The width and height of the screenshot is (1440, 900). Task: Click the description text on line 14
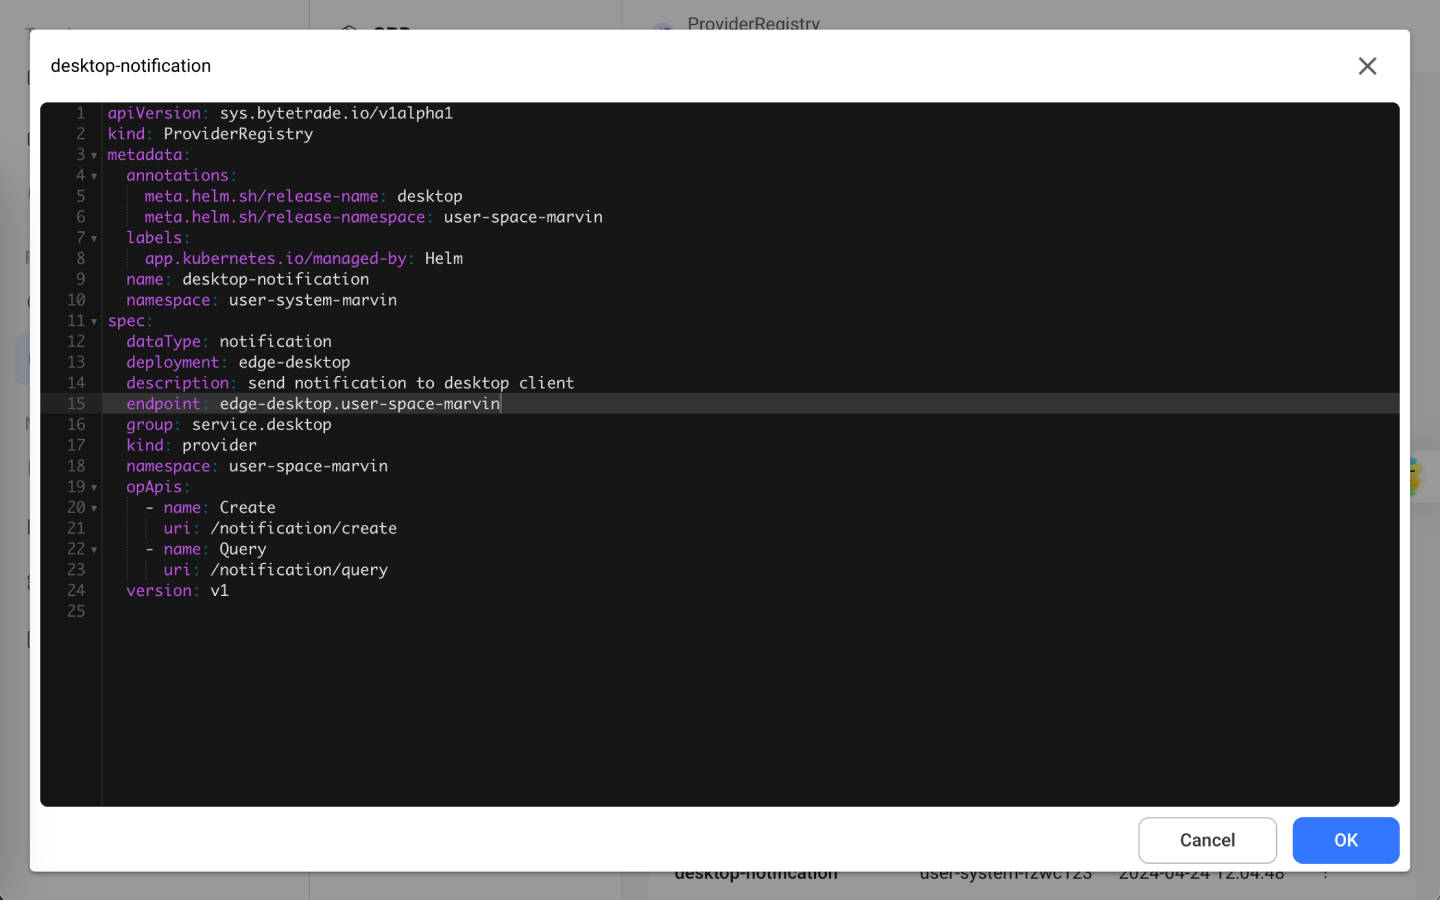(410, 383)
